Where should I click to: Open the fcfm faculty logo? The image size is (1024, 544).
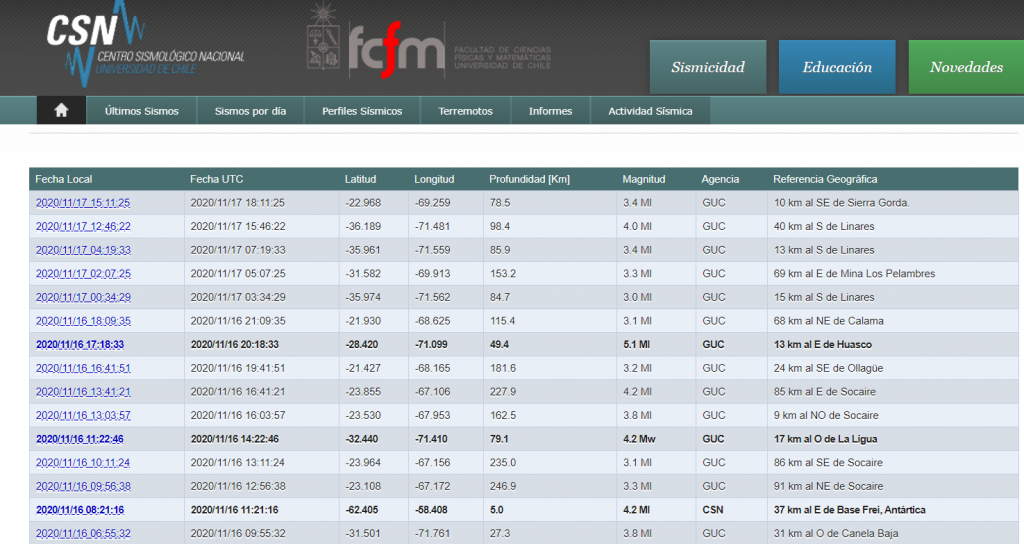[396, 50]
